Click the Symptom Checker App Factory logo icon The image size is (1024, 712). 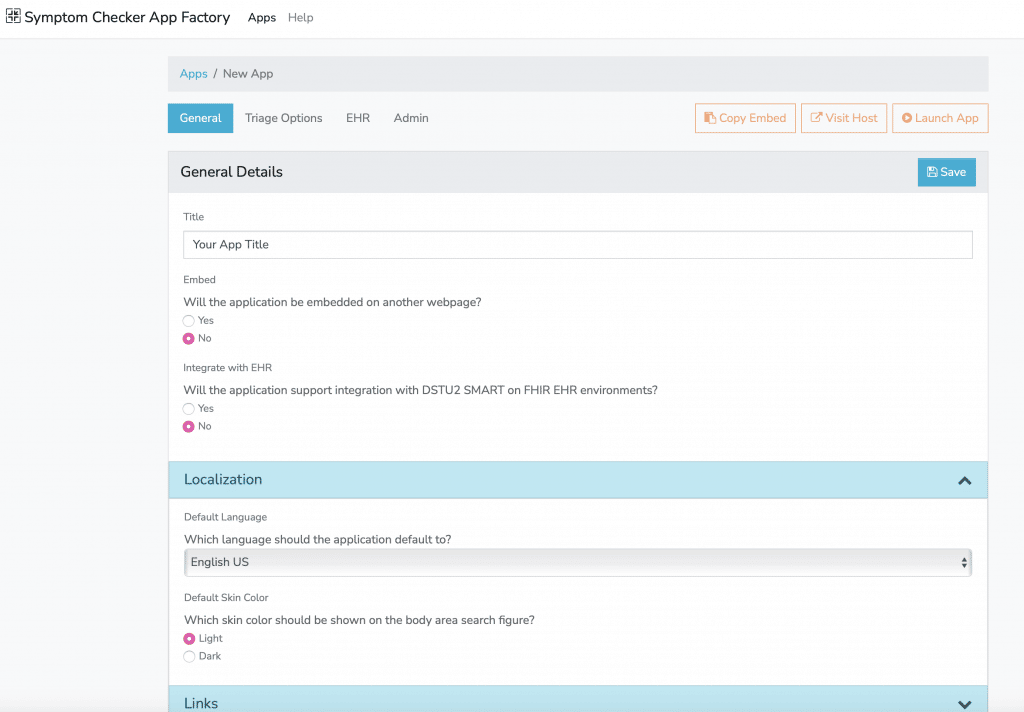click(x=13, y=16)
